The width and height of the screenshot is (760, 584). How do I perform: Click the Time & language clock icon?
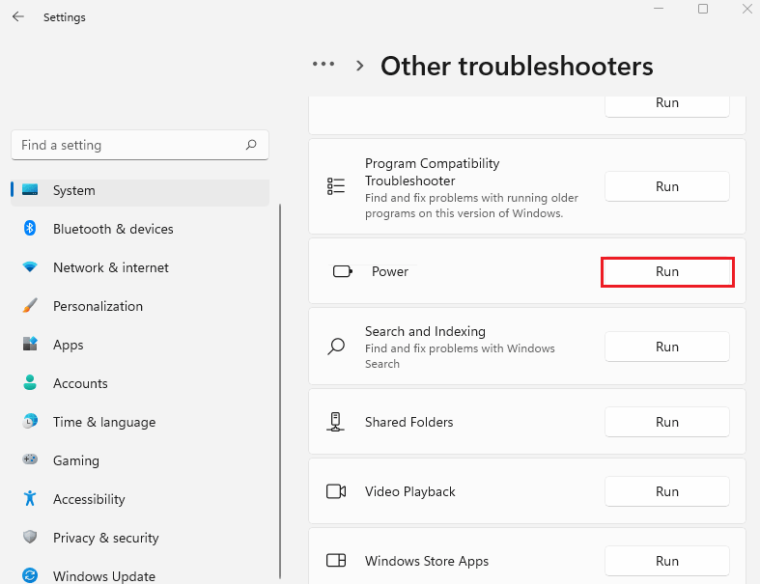[30, 421]
